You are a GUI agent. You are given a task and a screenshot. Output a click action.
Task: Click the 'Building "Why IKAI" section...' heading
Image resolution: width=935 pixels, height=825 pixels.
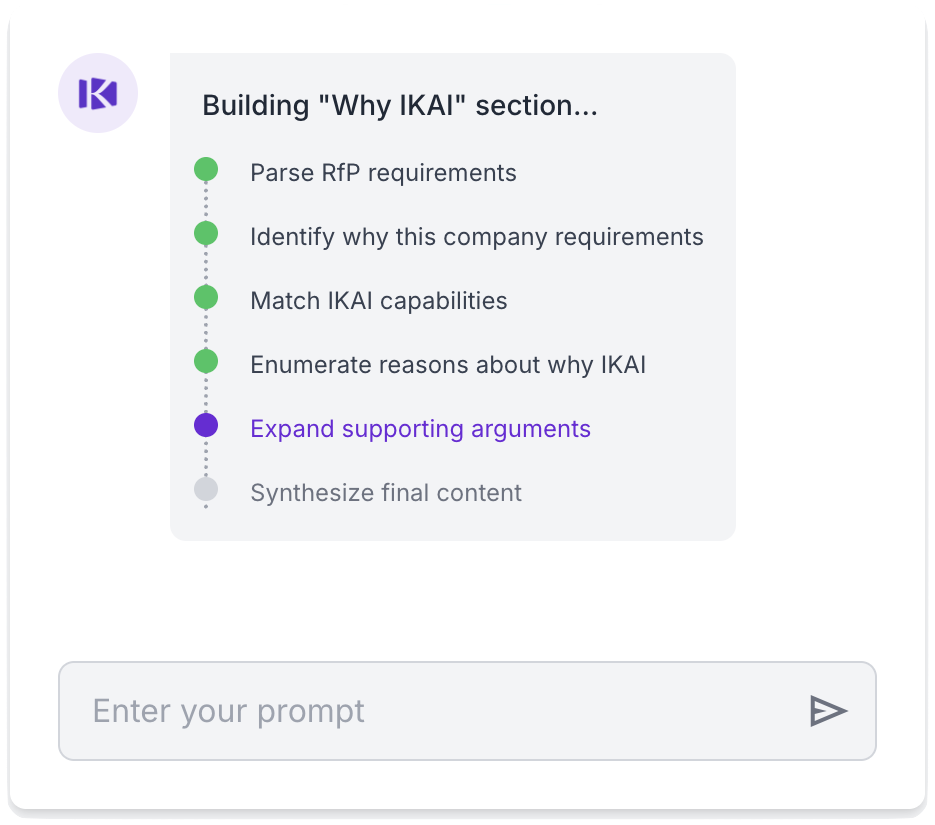pyautogui.click(x=399, y=105)
